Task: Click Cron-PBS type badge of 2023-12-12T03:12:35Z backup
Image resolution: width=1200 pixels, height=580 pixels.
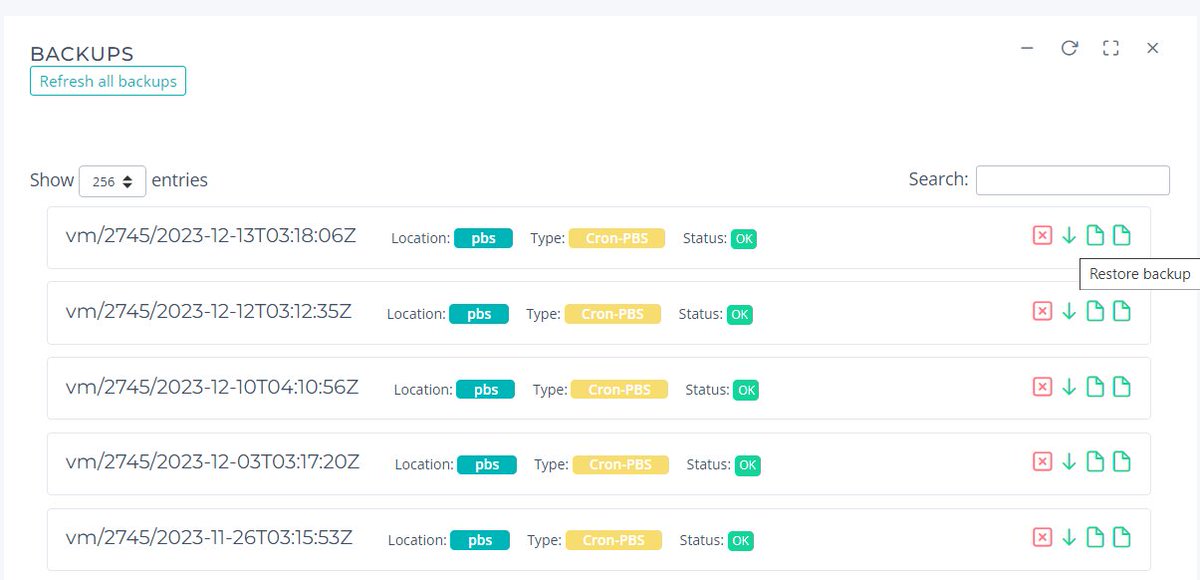Action: coord(613,314)
